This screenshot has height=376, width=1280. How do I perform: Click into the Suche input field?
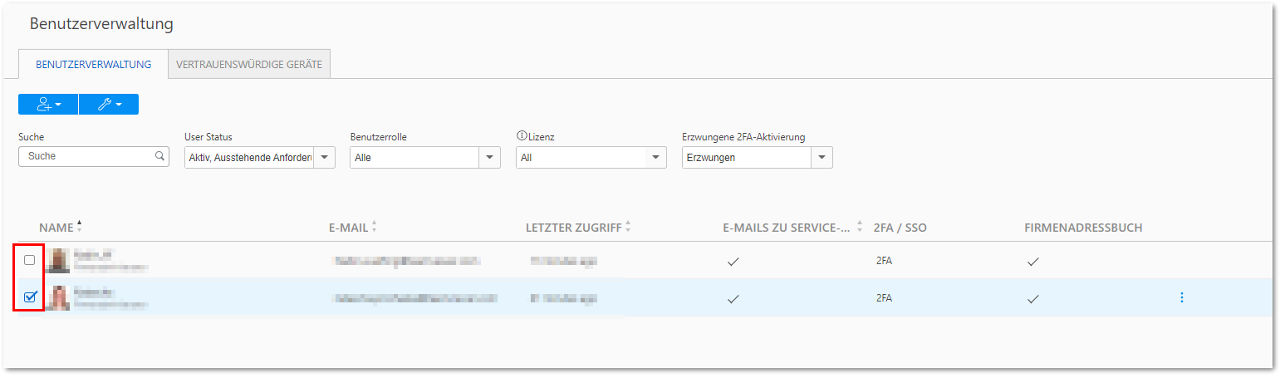tap(86, 157)
